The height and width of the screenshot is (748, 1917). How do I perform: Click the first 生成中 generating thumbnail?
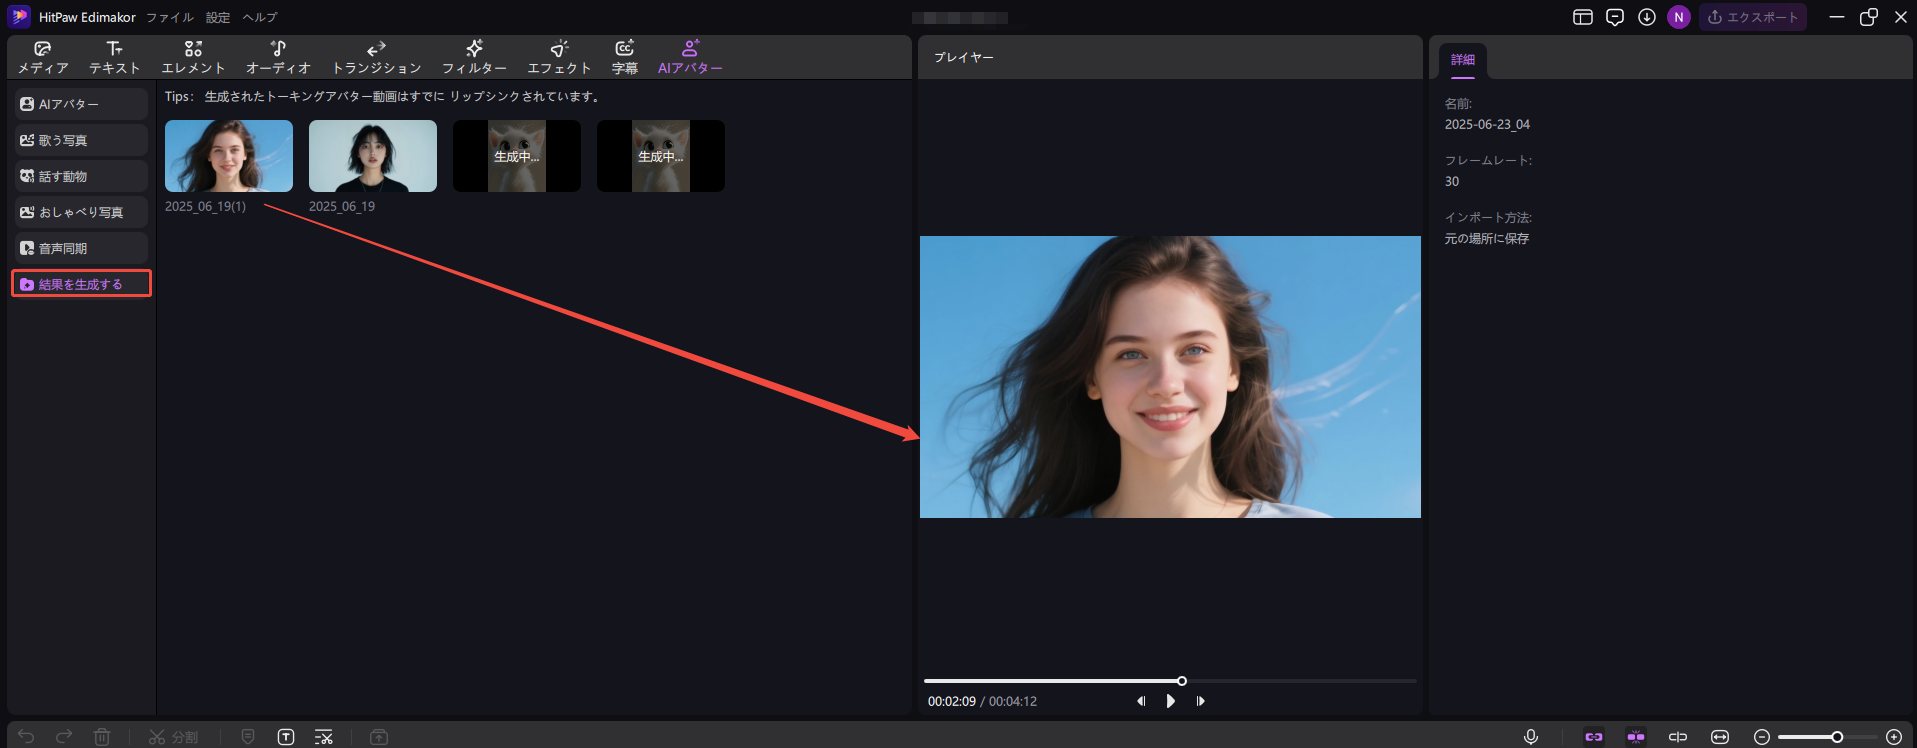click(x=517, y=156)
